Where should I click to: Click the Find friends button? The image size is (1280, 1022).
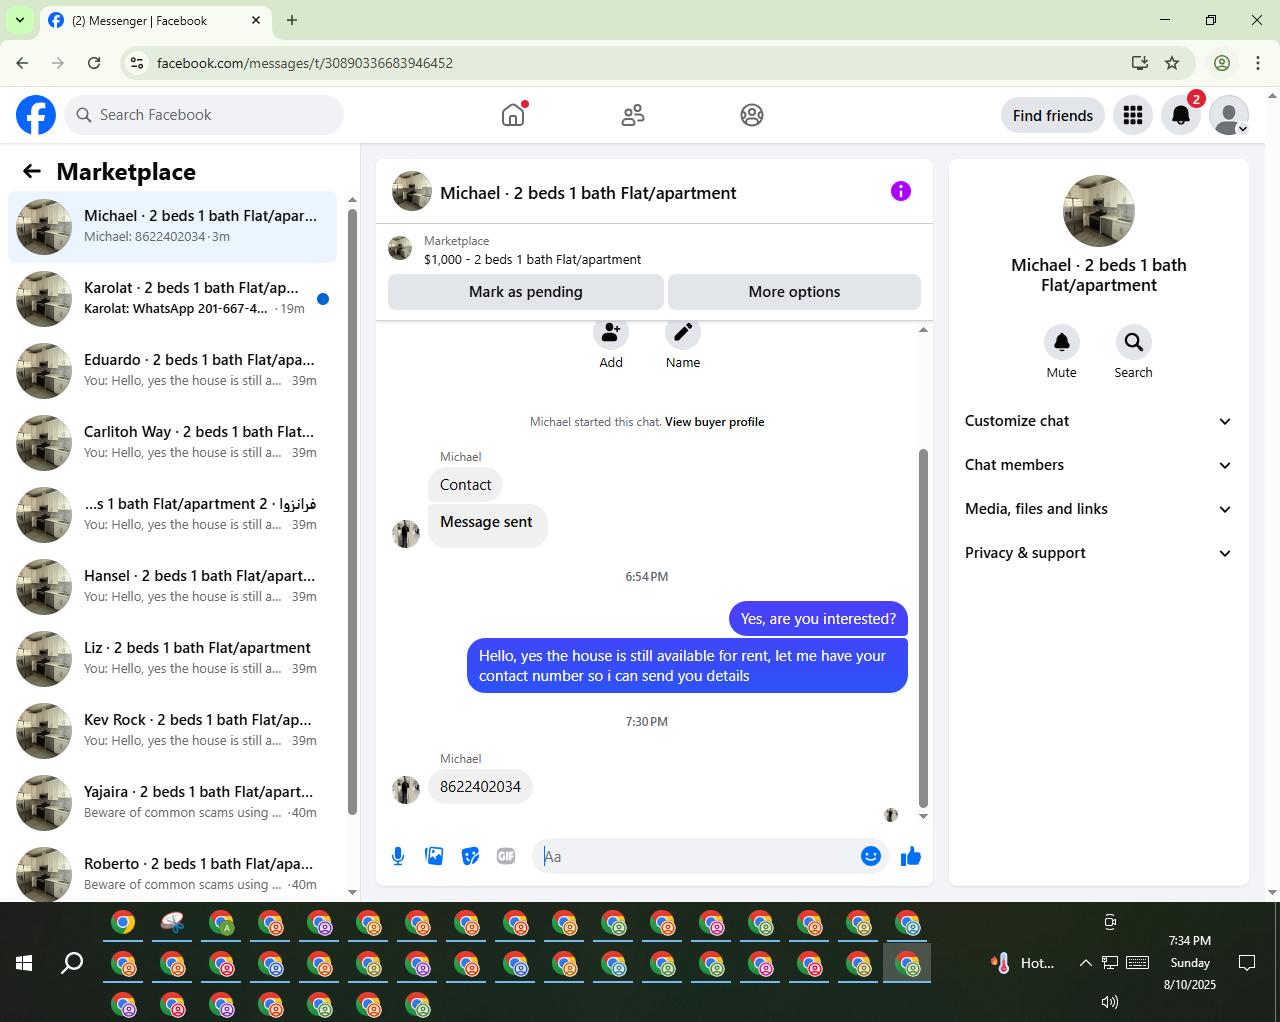(1053, 115)
